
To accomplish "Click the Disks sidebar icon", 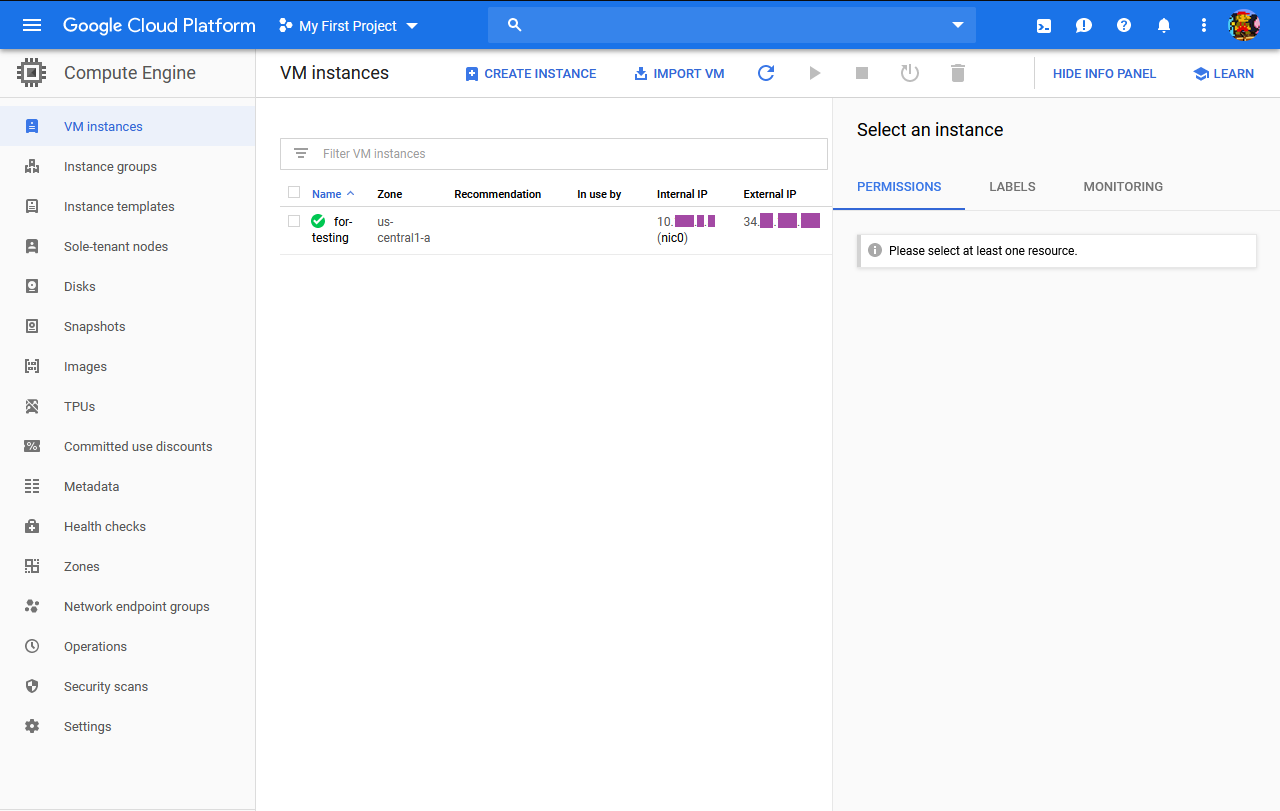I will point(32,286).
